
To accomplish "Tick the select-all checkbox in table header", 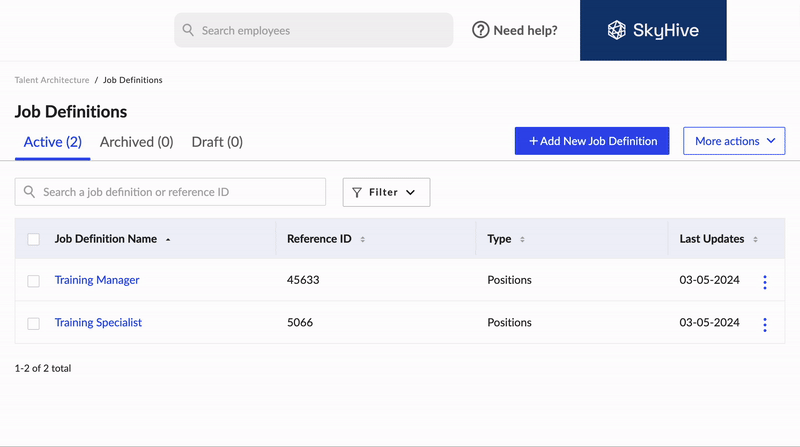I will (x=34, y=239).
